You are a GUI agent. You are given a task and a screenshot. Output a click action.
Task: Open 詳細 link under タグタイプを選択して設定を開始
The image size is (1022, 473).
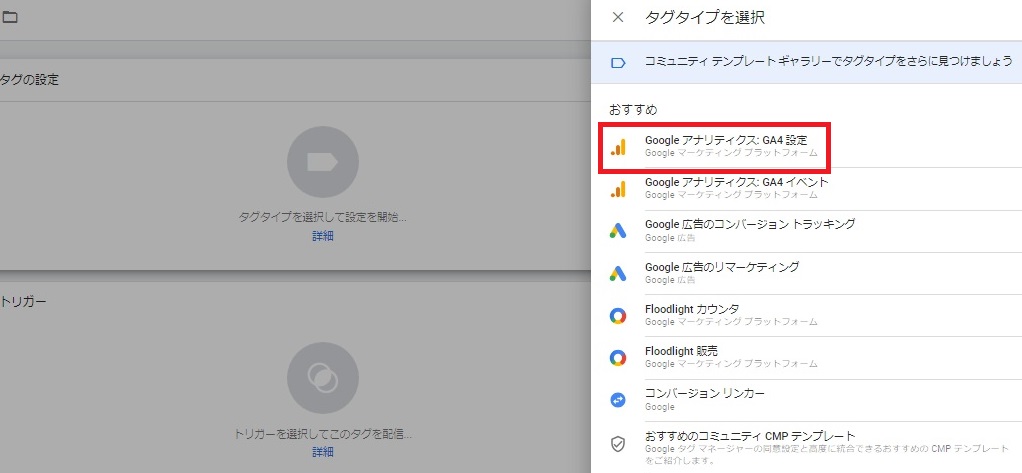pyautogui.click(x=323, y=236)
